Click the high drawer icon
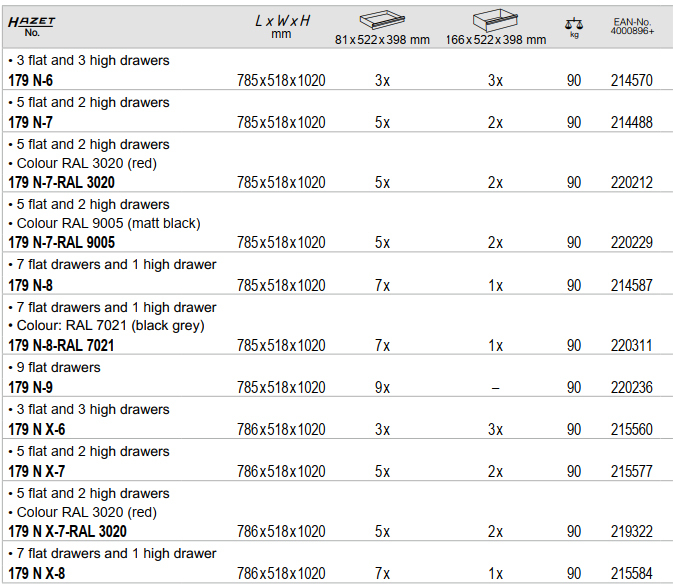Screen dimensions: 673x587 [x=495, y=20]
